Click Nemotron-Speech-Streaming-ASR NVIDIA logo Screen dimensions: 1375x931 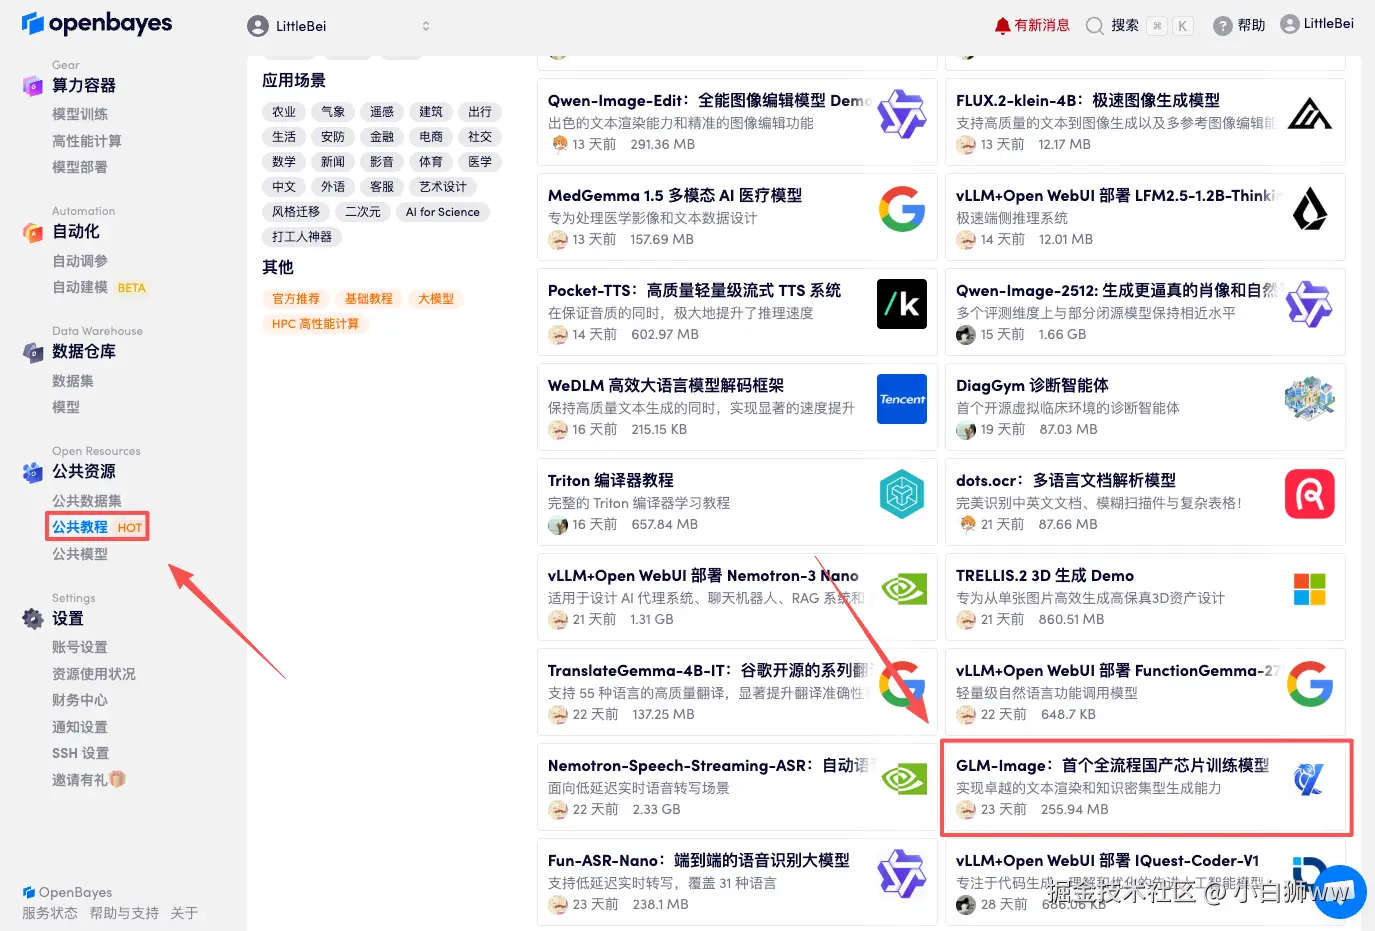[x=904, y=779]
